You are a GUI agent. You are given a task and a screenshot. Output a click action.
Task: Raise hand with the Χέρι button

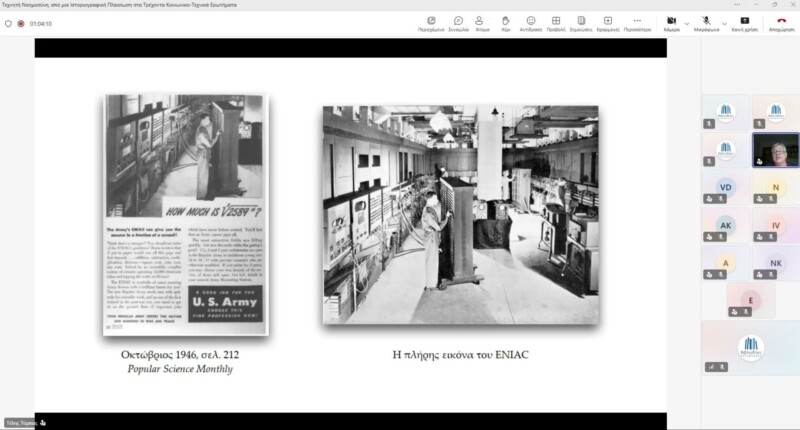coord(506,23)
